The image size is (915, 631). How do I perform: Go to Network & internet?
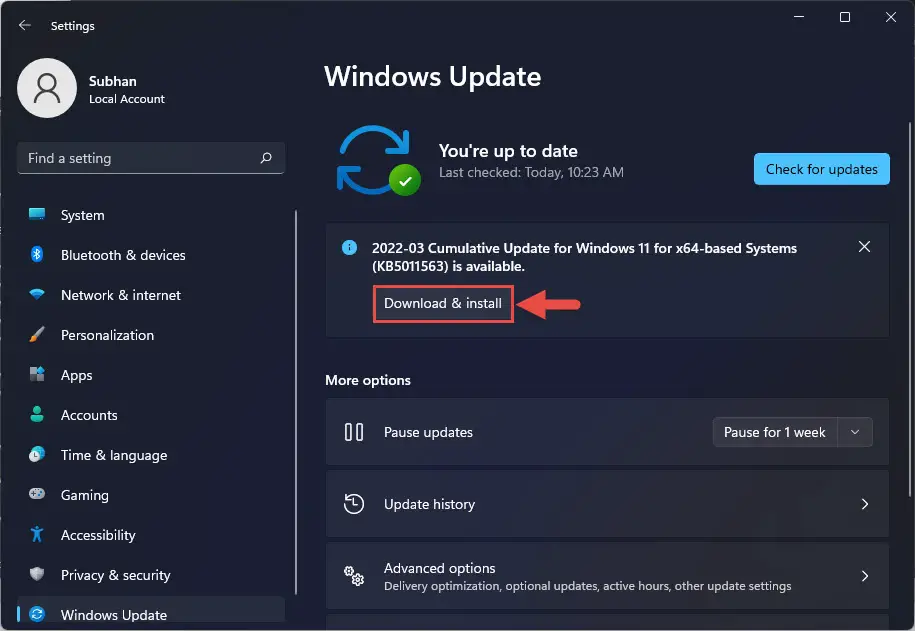(121, 295)
